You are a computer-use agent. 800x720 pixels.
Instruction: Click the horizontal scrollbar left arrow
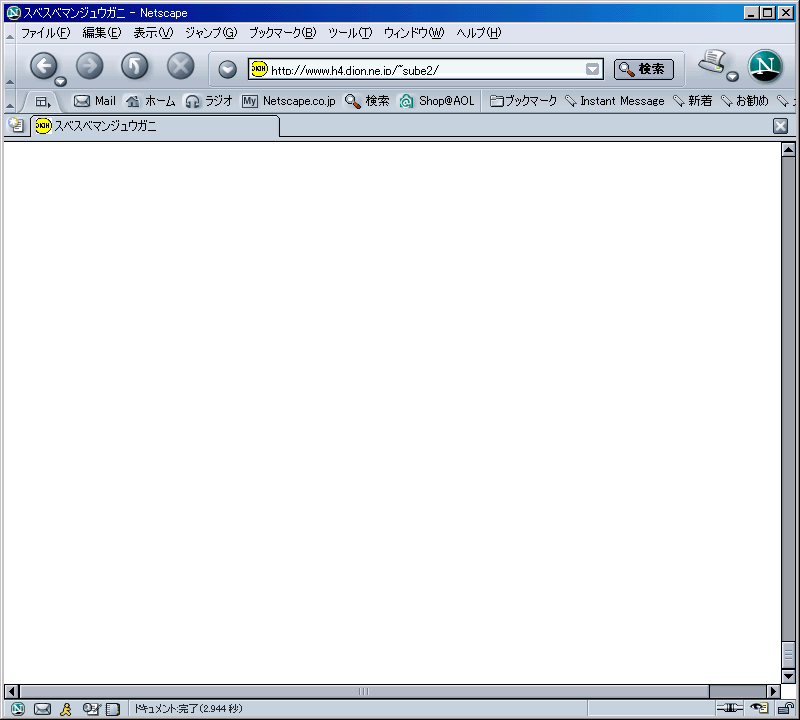coord(12,691)
